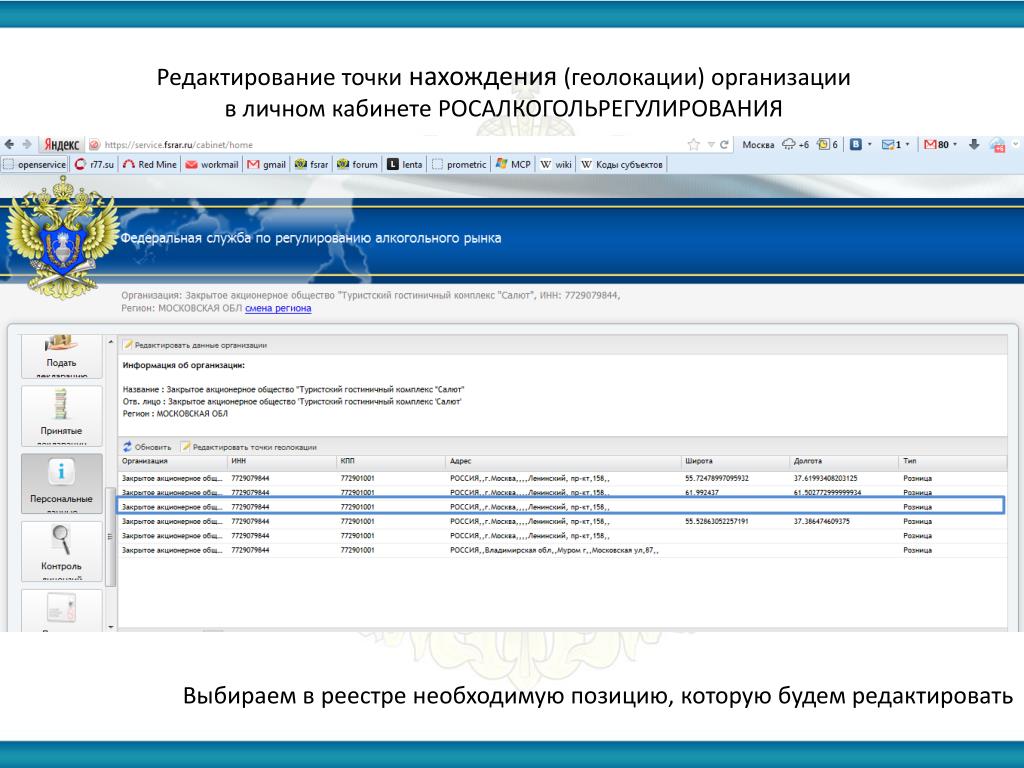Viewport: 1024px width, 768px height.
Task: Reload the page with the refresh icon
Action: pyautogui.click(x=724, y=144)
